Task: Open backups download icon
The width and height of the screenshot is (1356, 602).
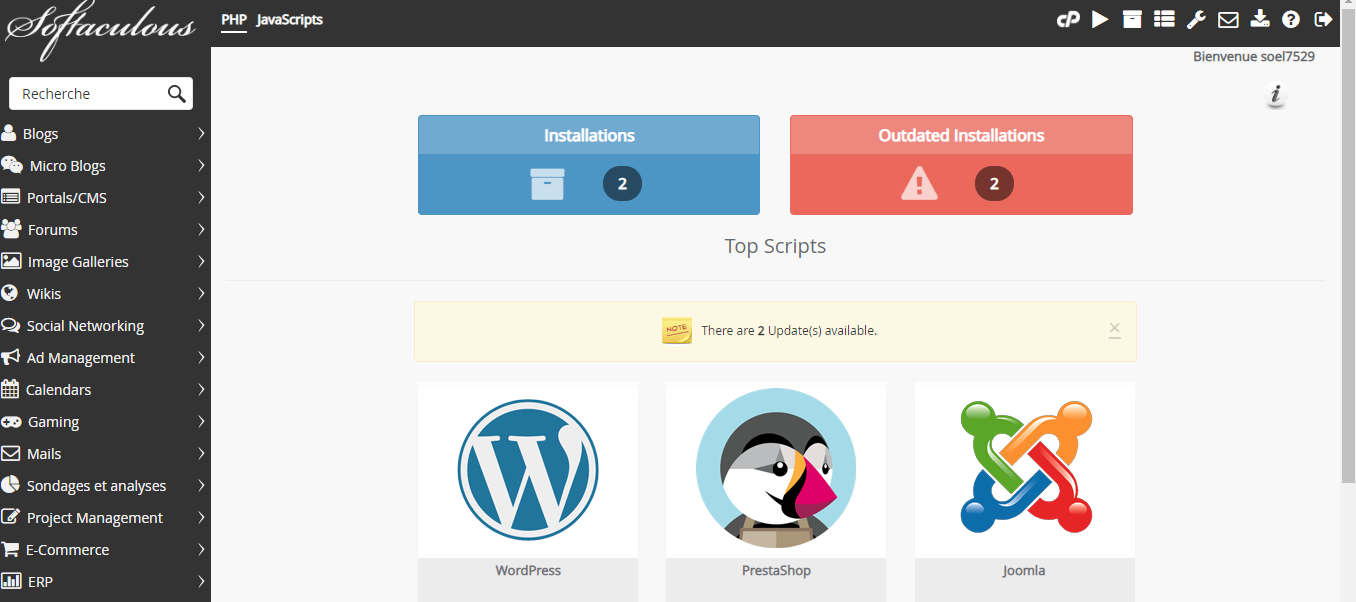Action: 1260,19
